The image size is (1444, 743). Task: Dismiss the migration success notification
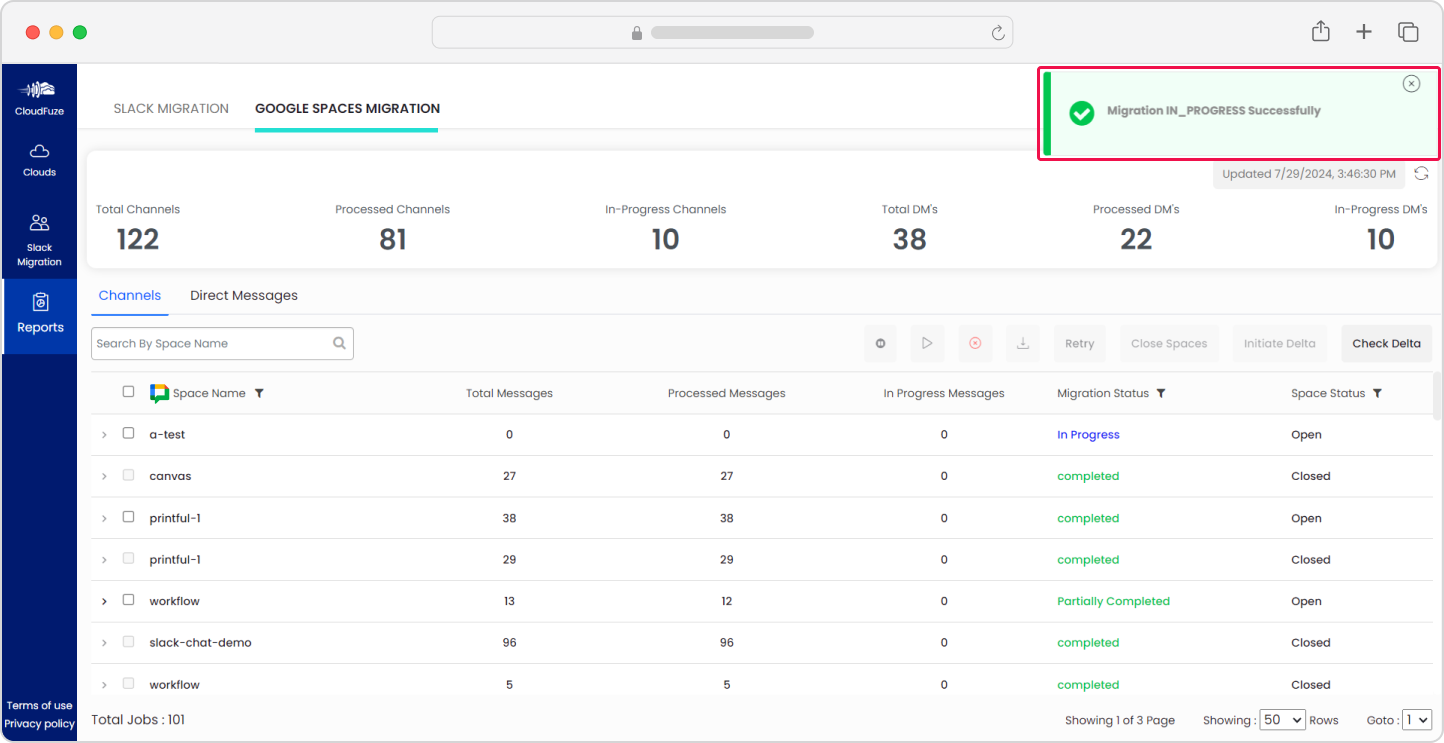1411,84
